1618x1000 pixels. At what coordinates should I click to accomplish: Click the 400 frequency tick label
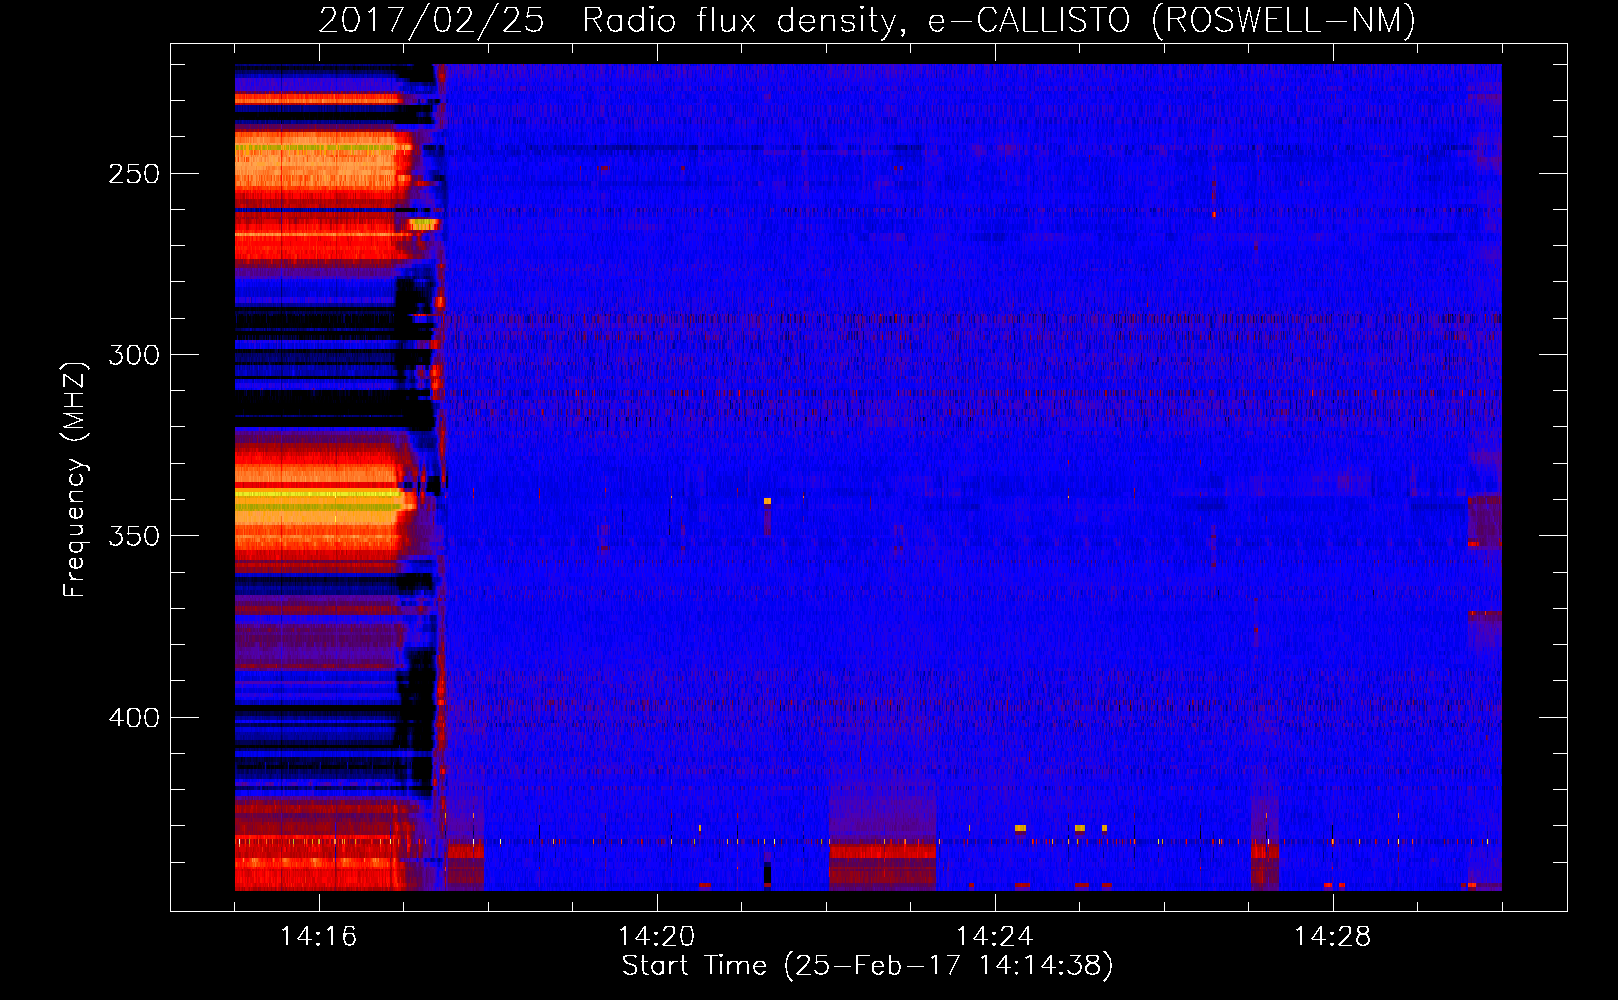134,718
